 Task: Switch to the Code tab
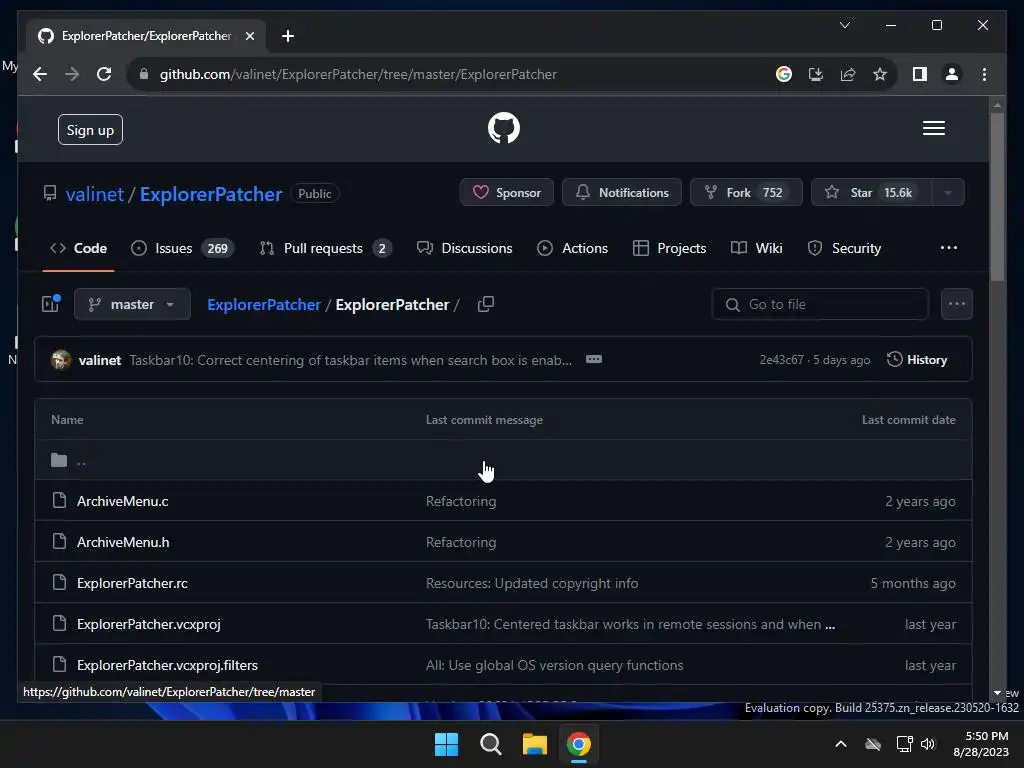point(78,248)
